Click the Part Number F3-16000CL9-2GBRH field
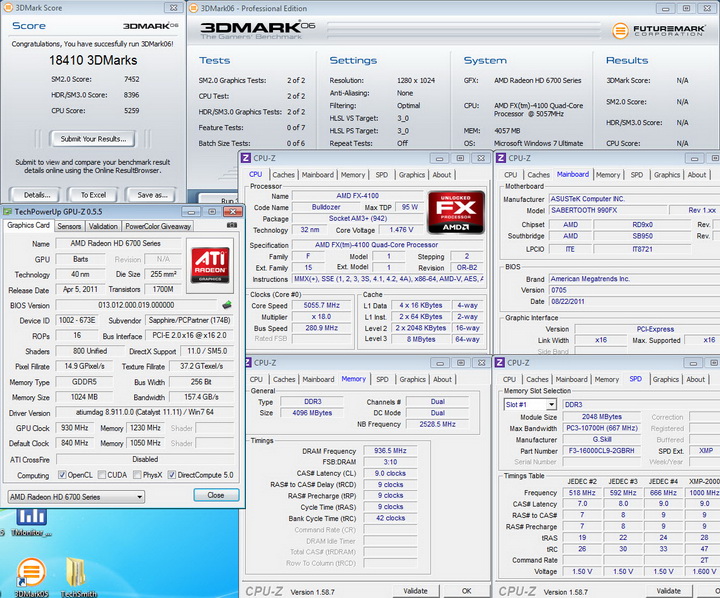Screen dimensions: 720x598 tap(601, 451)
